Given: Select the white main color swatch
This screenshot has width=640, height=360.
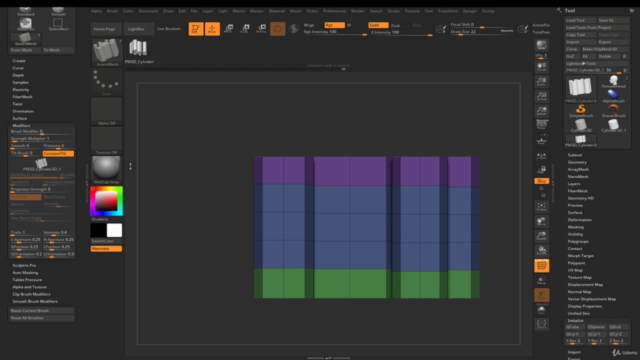Looking at the screenshot, I should (x=114, y=230).
